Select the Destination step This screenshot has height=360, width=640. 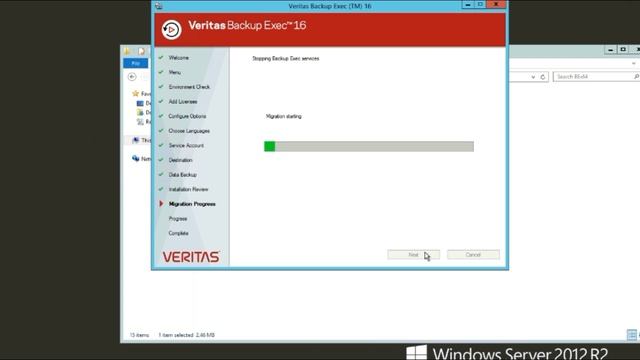click(x=180, y=160)
